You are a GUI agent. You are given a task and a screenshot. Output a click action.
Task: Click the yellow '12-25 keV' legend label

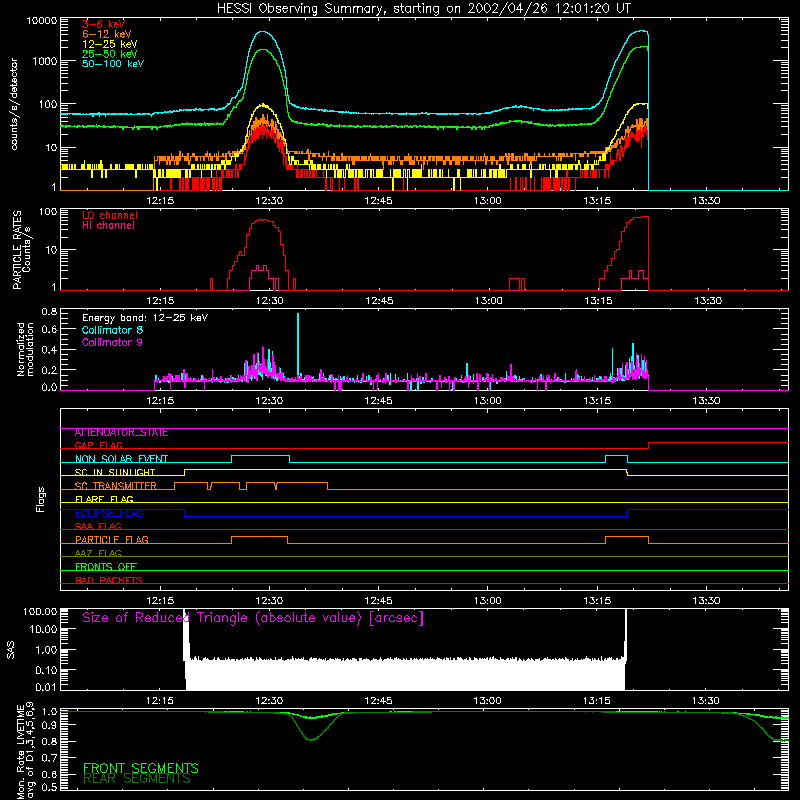click(x=110, y=44)
